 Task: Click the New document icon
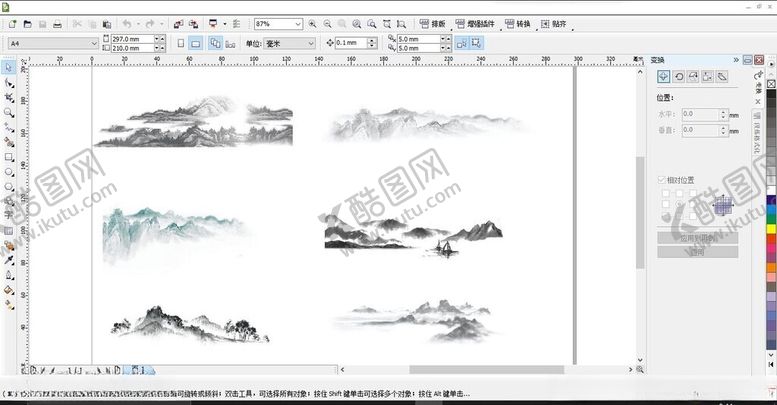click(9, 23)
